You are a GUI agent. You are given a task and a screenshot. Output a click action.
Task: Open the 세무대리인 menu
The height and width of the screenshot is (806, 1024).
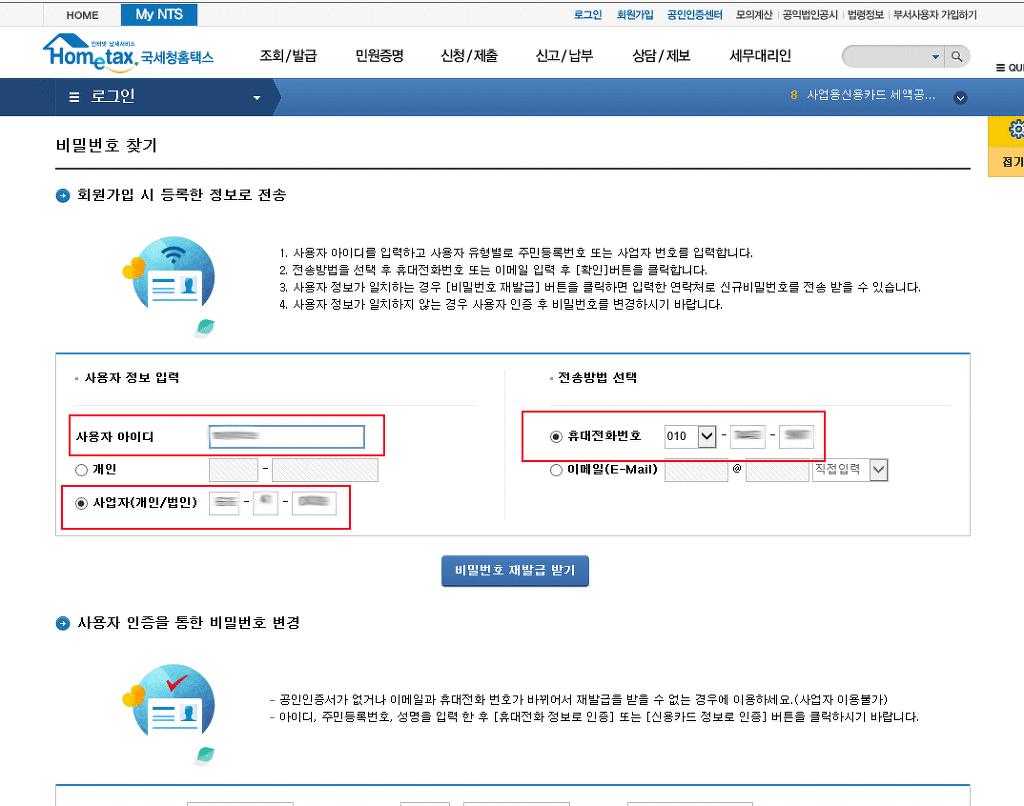[760, 56]
